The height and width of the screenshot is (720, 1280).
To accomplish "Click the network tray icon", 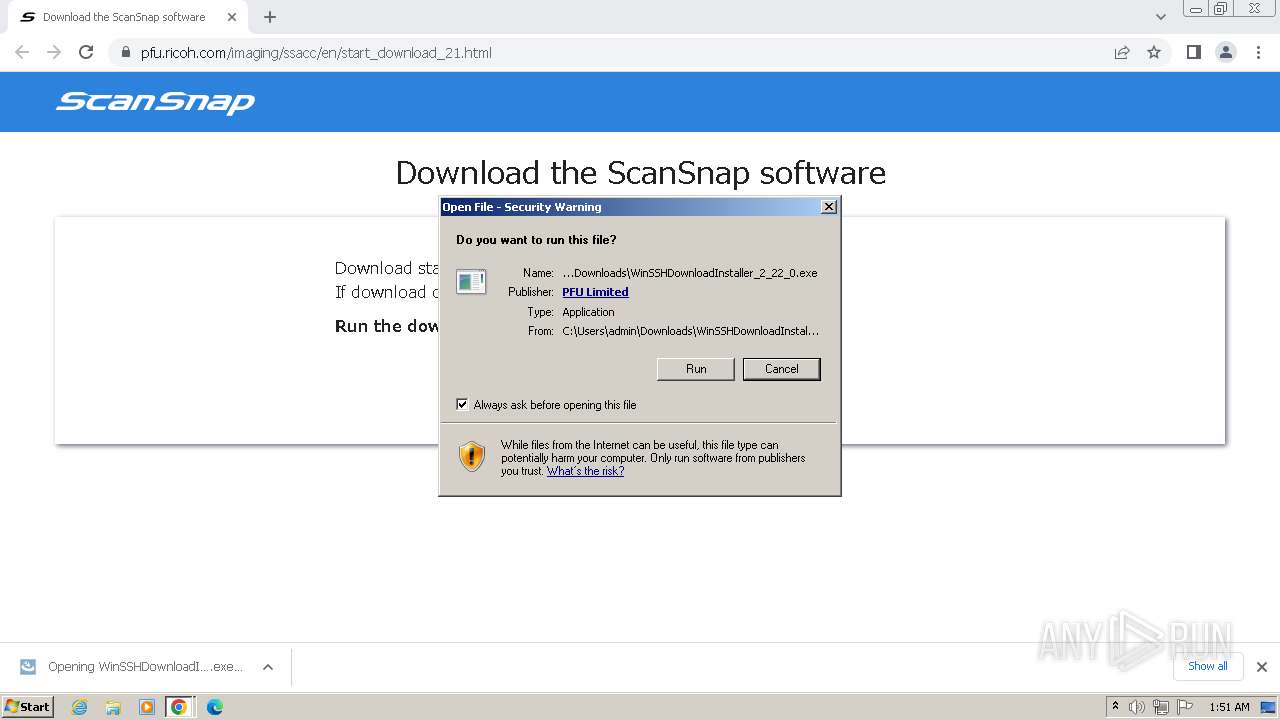I will pos(1160,707).
